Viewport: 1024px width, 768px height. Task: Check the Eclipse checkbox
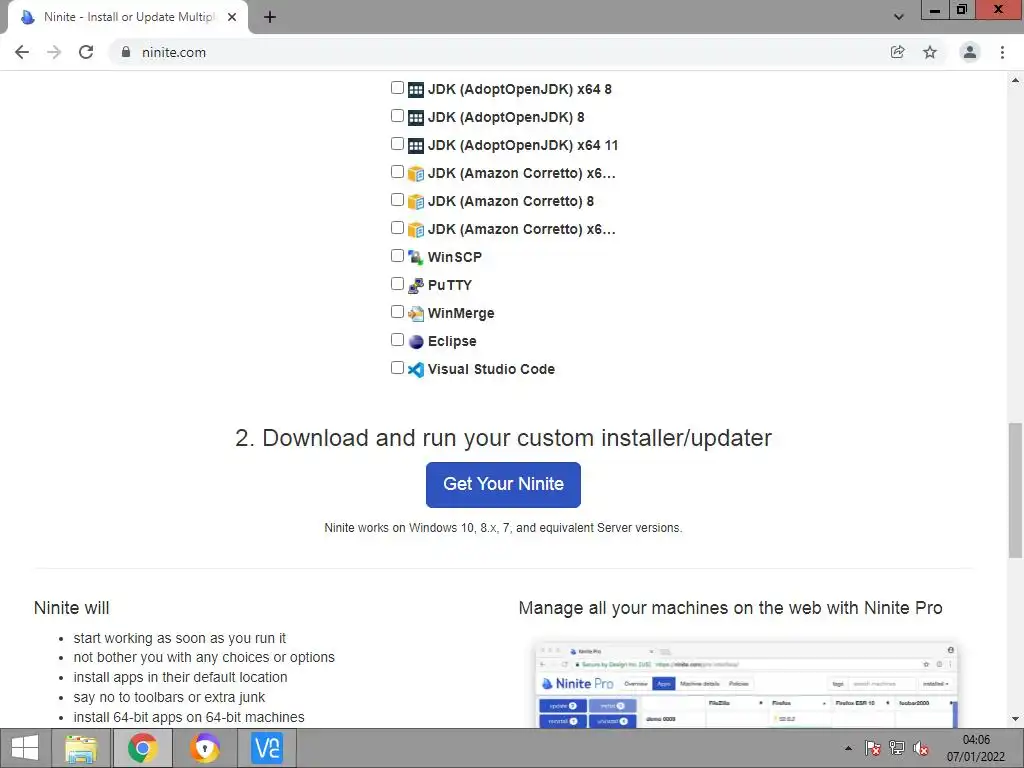(397, 340)
